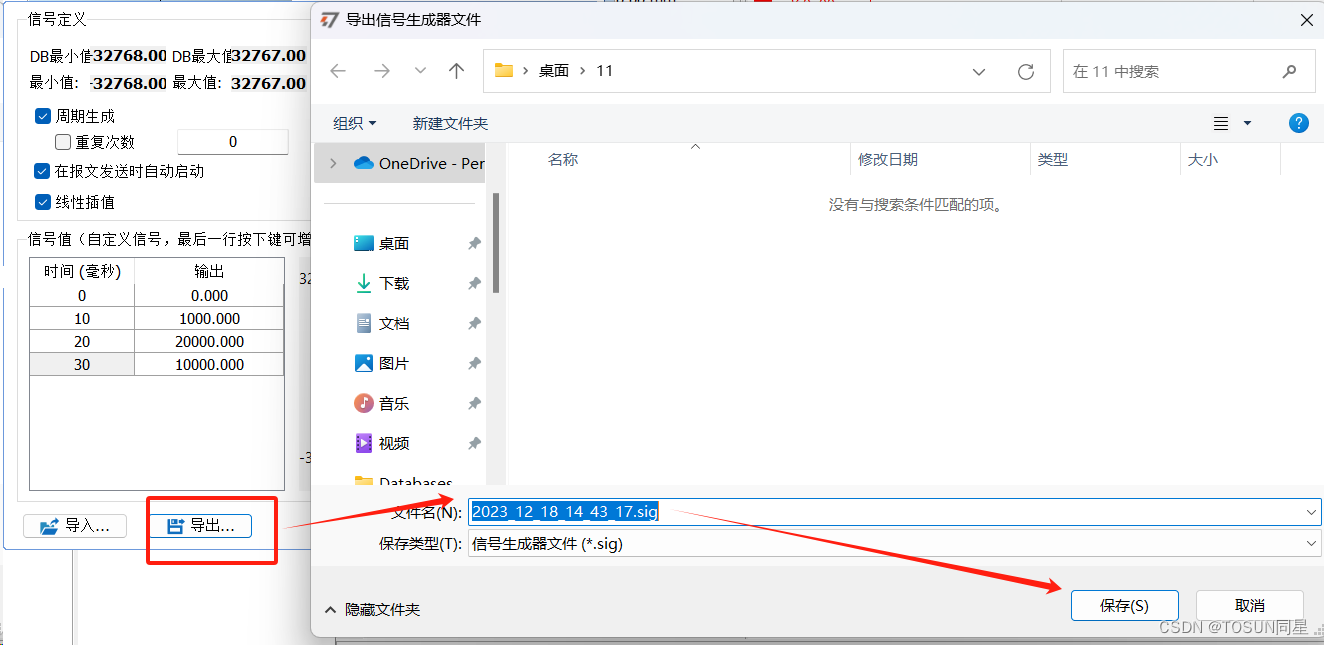Toggle 在报文发送时自动启动 checkbox
1324x645 pixels.
click(43, 171)
